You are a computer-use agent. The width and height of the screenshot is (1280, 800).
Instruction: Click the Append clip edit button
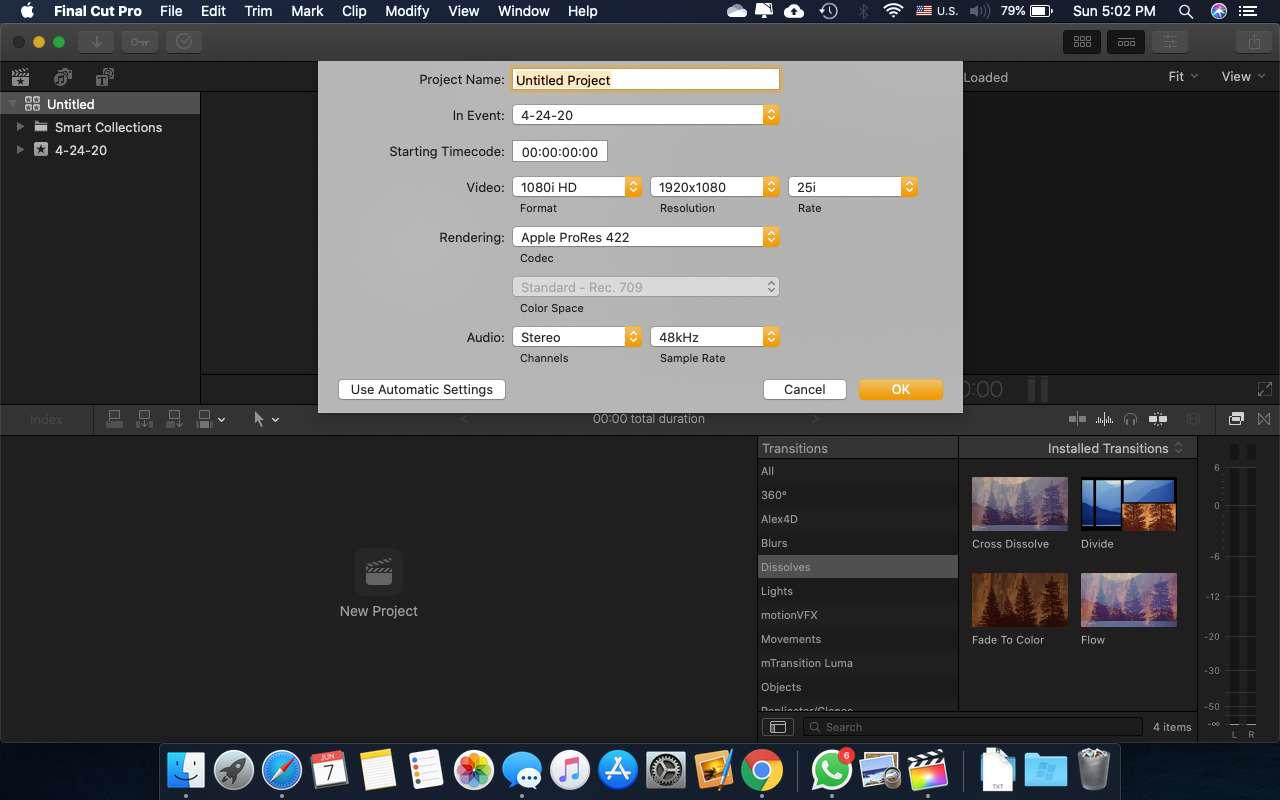[x=174, y=419]
